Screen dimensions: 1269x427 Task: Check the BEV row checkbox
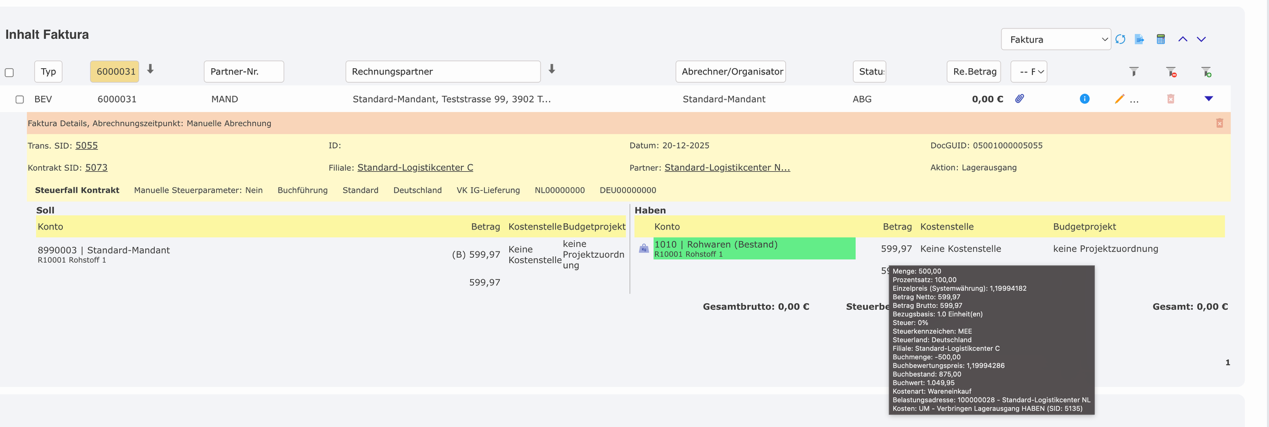(x=19, y=100)
